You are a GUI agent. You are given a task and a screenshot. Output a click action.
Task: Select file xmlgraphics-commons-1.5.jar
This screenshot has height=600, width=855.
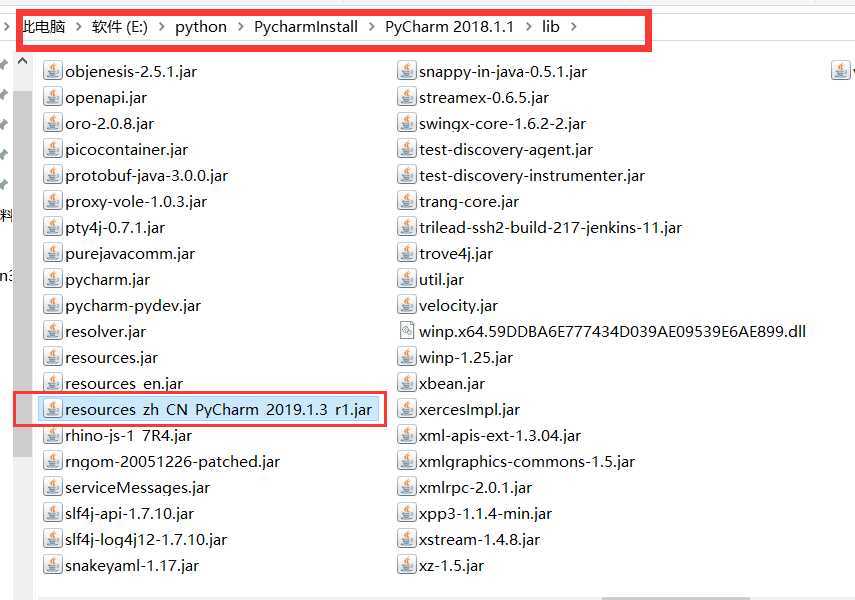tap(516, 461)
